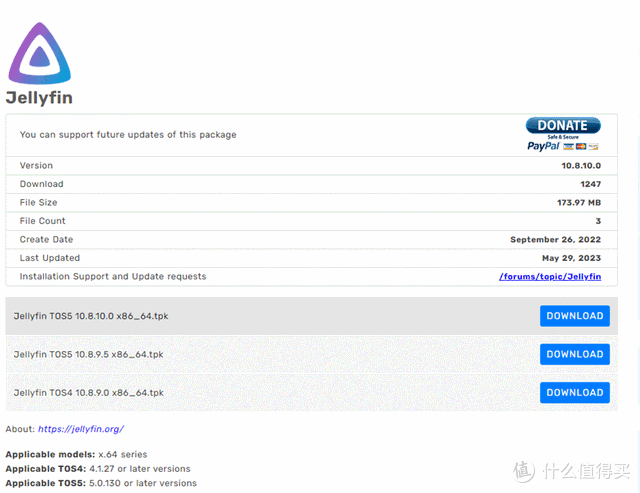Select the Jellyfin TOS4 10.8.9.0 x86_64.tpk row
This screenshot has height=493, width=640.
88,393
